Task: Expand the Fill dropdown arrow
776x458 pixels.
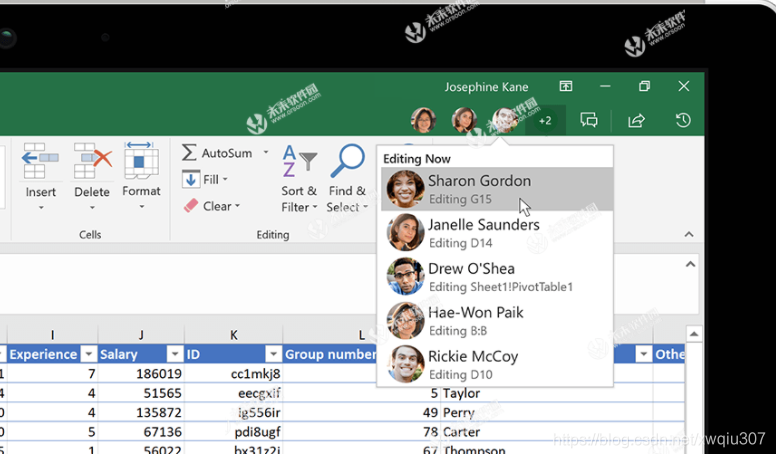Action: pos(225,179)
